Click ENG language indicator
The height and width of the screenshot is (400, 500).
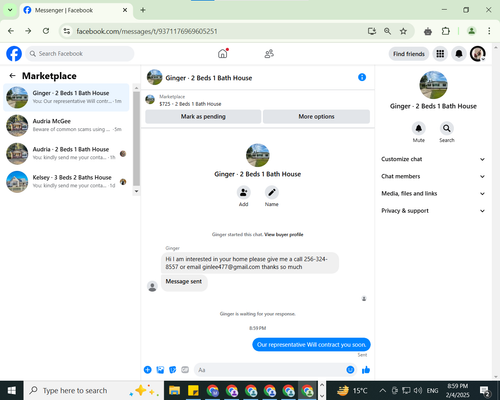pyautogui.click(x=432, y=390)
